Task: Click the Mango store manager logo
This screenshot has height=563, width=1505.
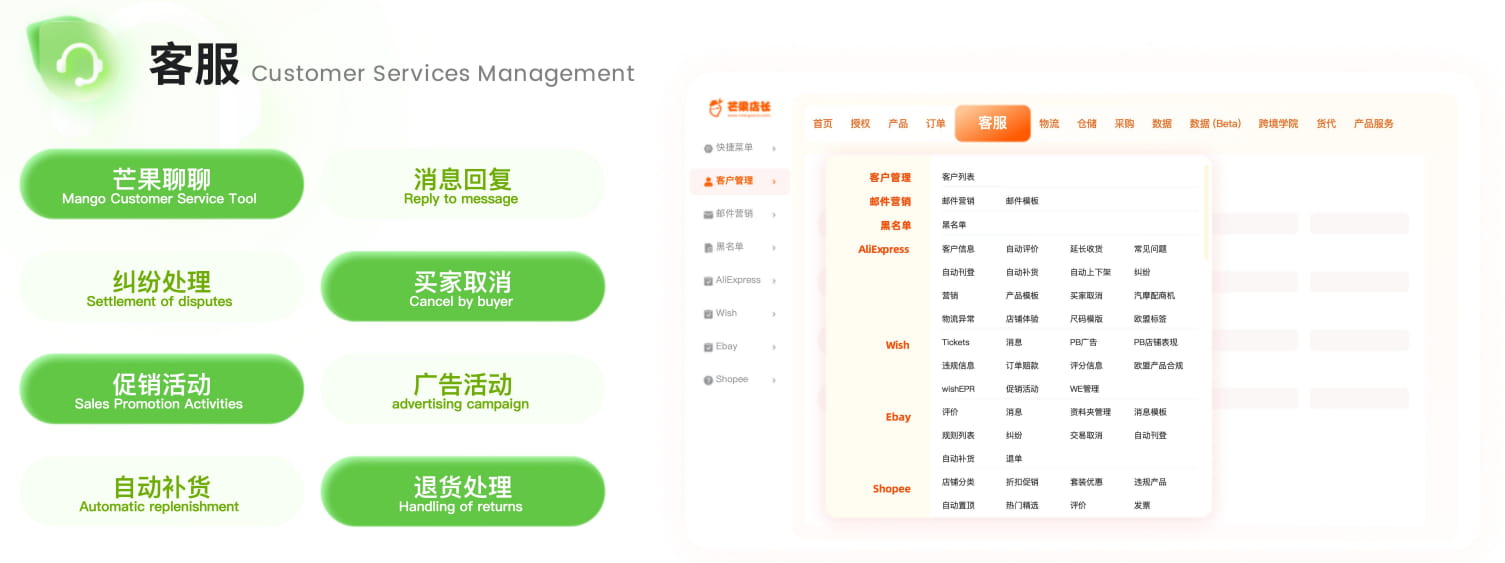Action: [x=739, y=108]
